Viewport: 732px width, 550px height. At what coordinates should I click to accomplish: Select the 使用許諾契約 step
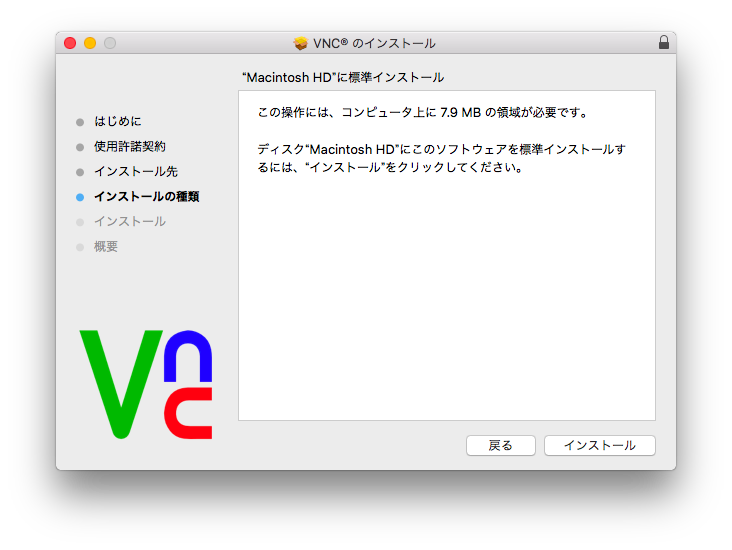pyautogui.click(x=130, y=147)
